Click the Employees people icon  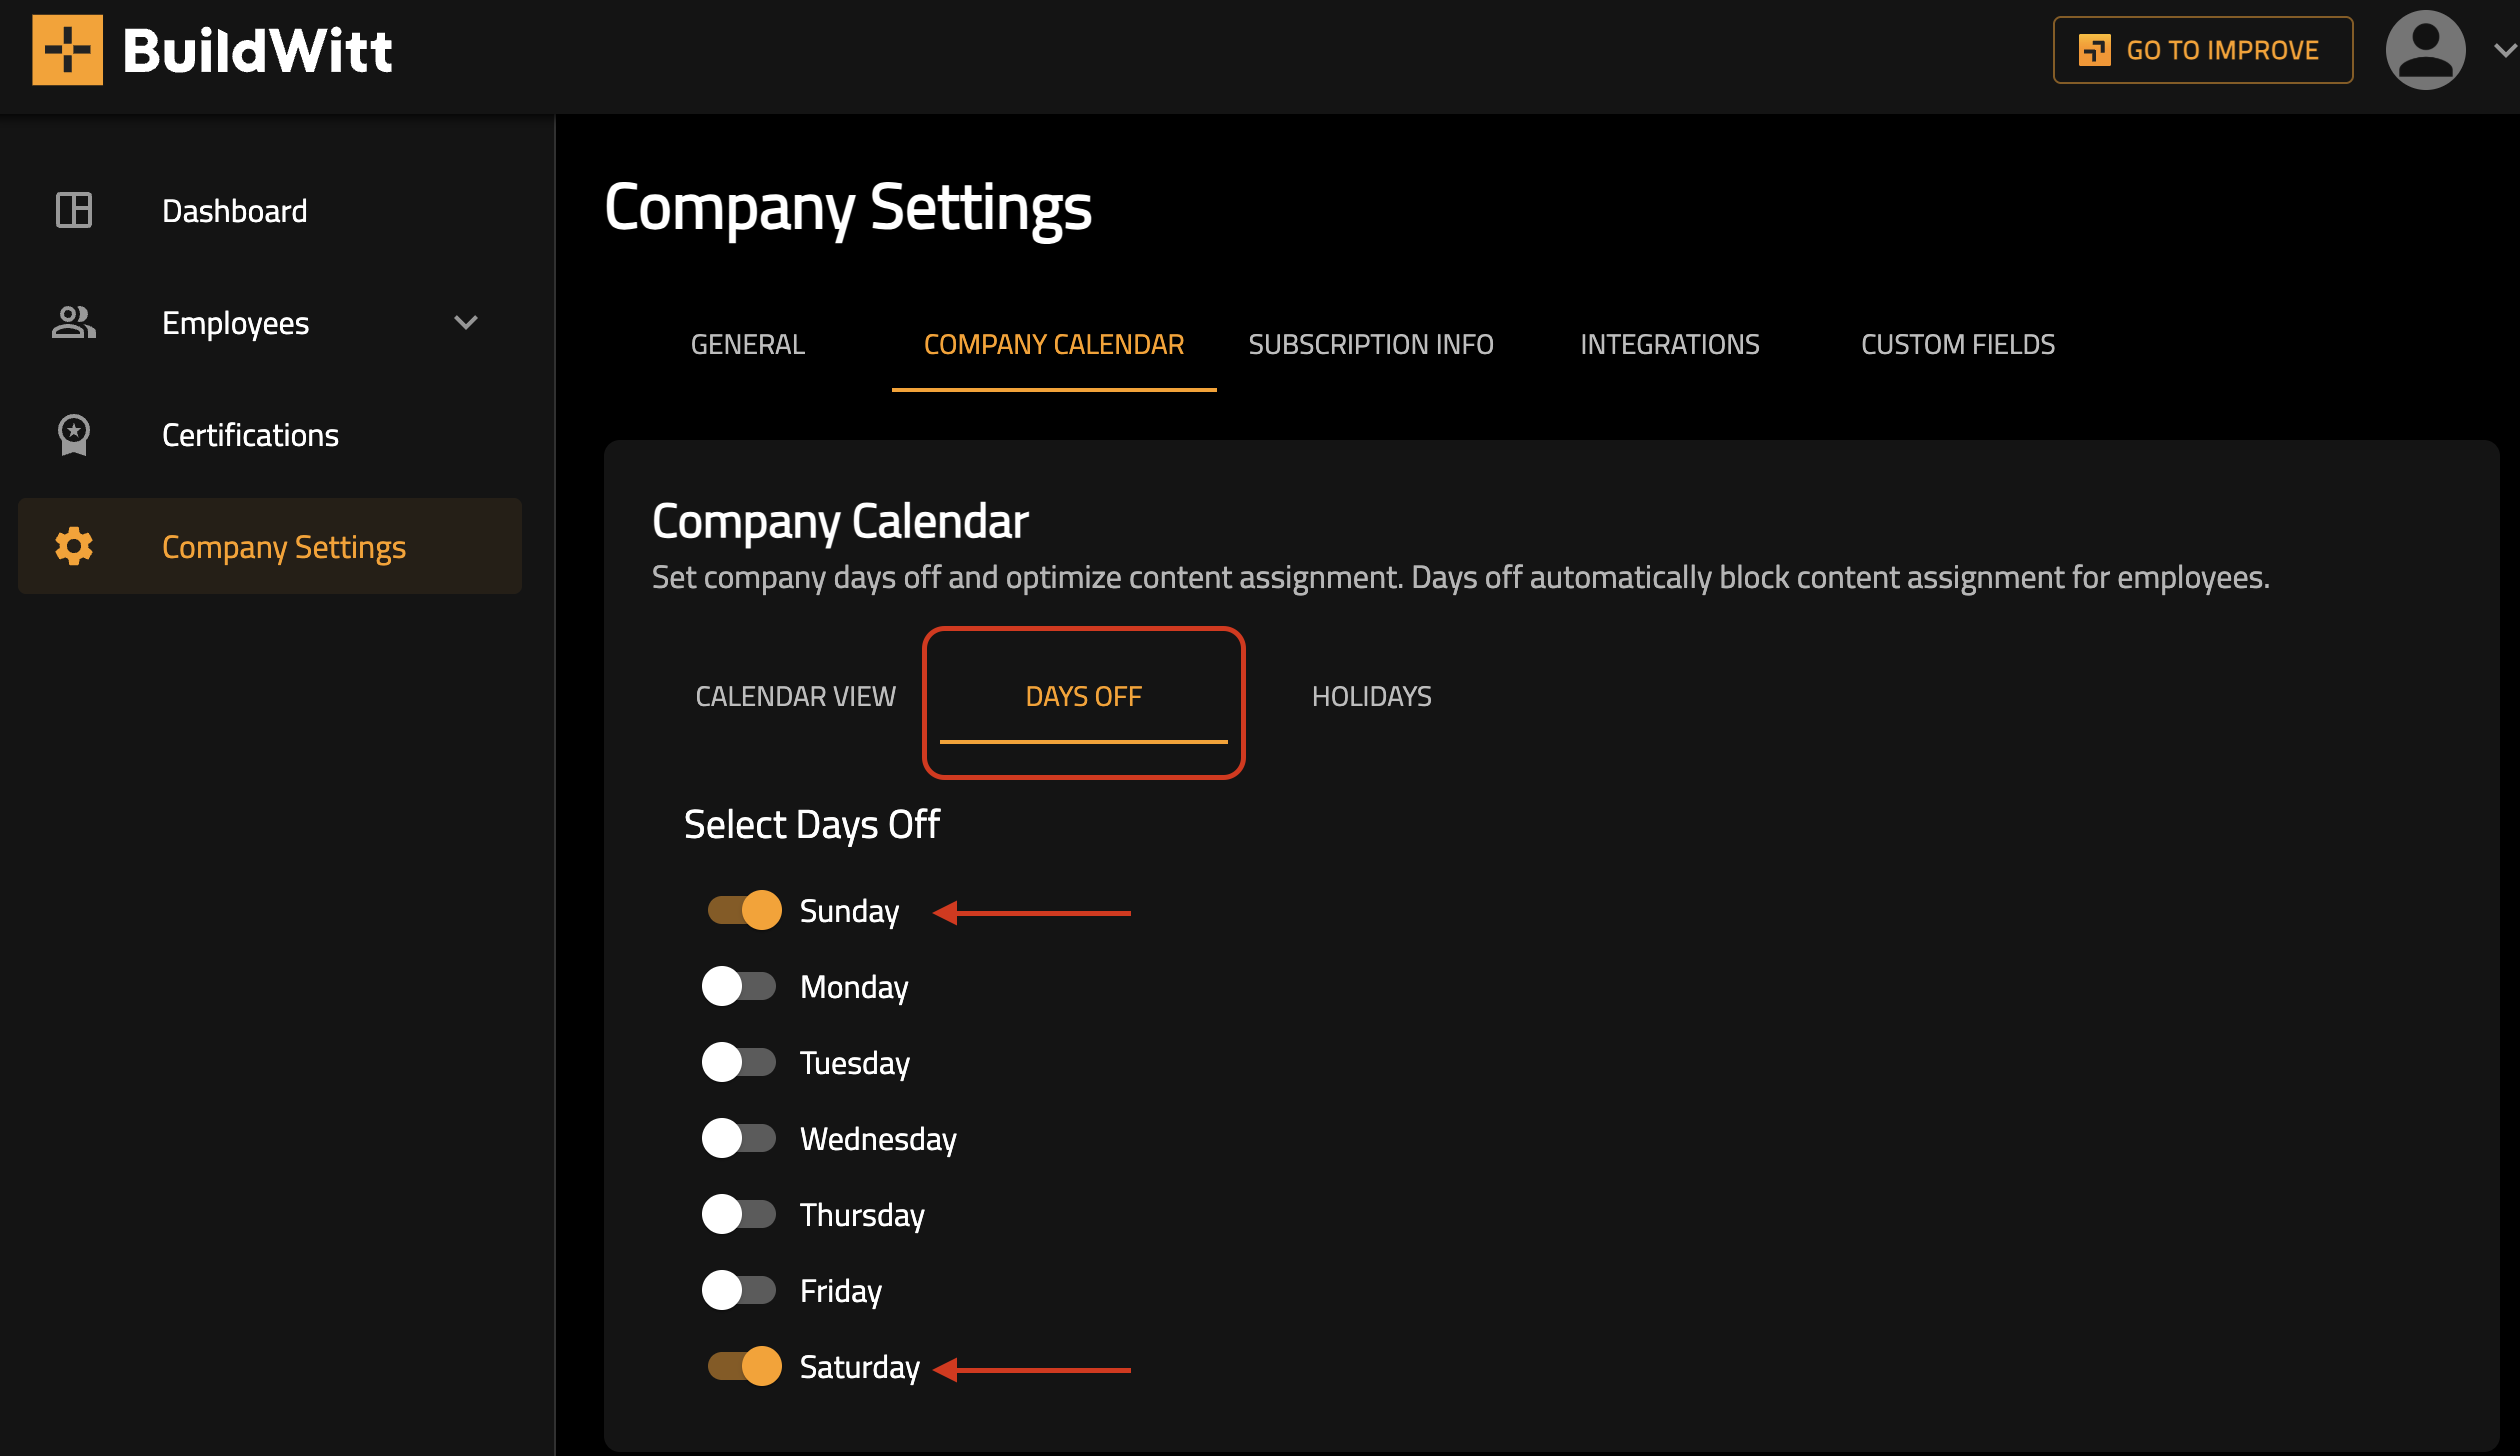pyautogui.click(x=74, y=322)
